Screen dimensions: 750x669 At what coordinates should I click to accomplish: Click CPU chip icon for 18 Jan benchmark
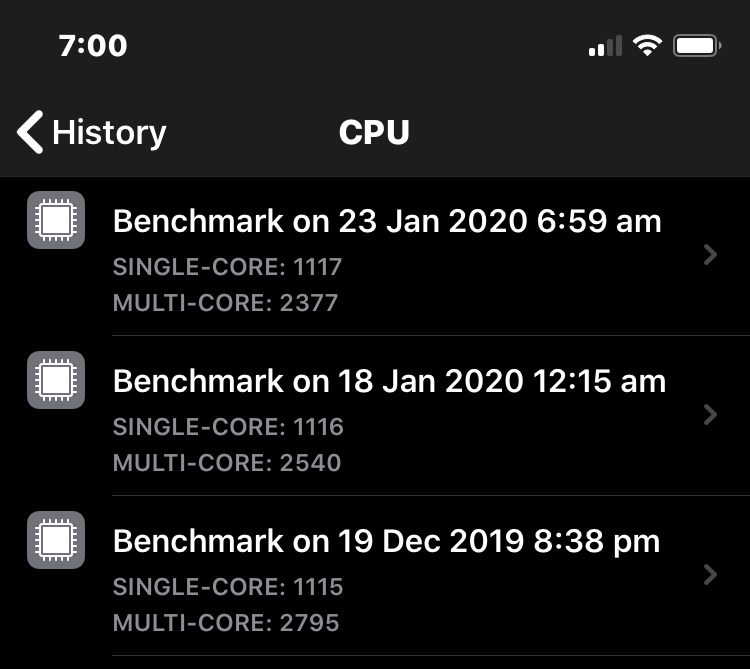pyautogui.click(x=55, y=380)
